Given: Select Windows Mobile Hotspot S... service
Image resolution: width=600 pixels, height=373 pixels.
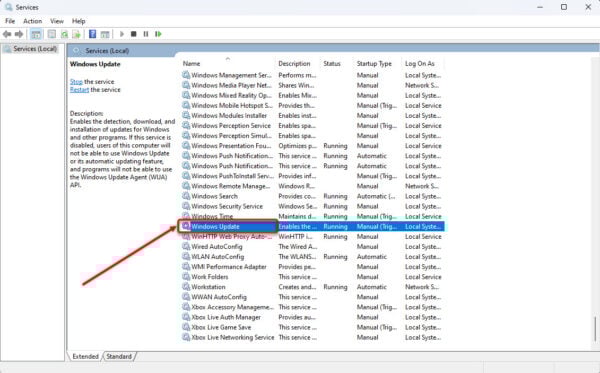Looking at the screenshot, I should (x=232, y=105).
